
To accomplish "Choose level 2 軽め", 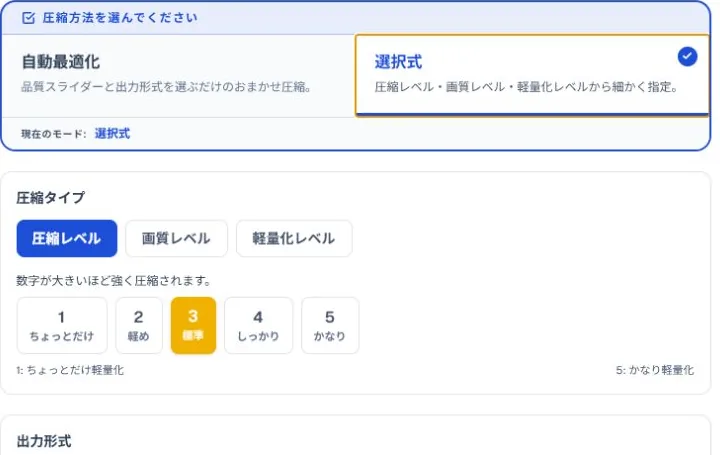I will pyautogui.click(x=139, y=326).
